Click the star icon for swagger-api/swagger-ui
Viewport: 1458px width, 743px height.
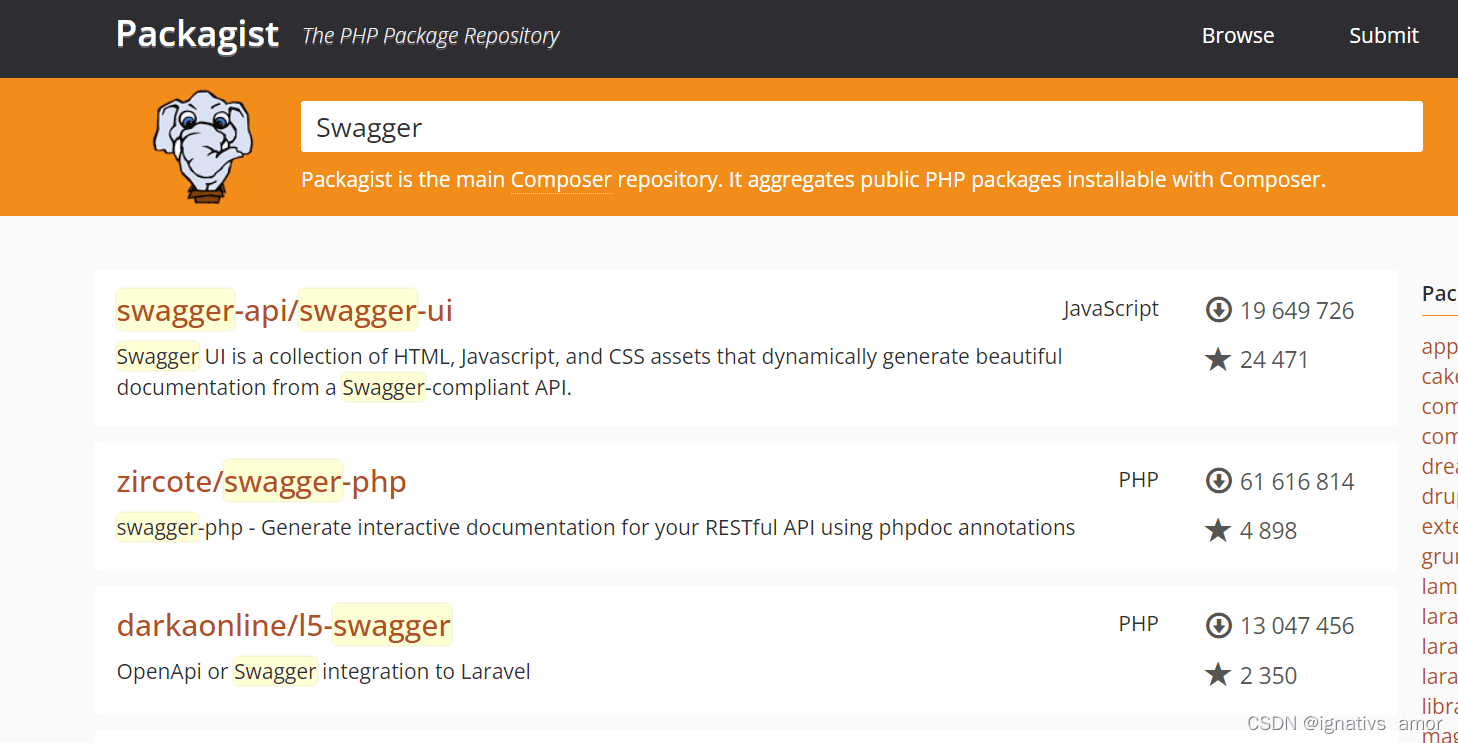[x=1218, y=359]
